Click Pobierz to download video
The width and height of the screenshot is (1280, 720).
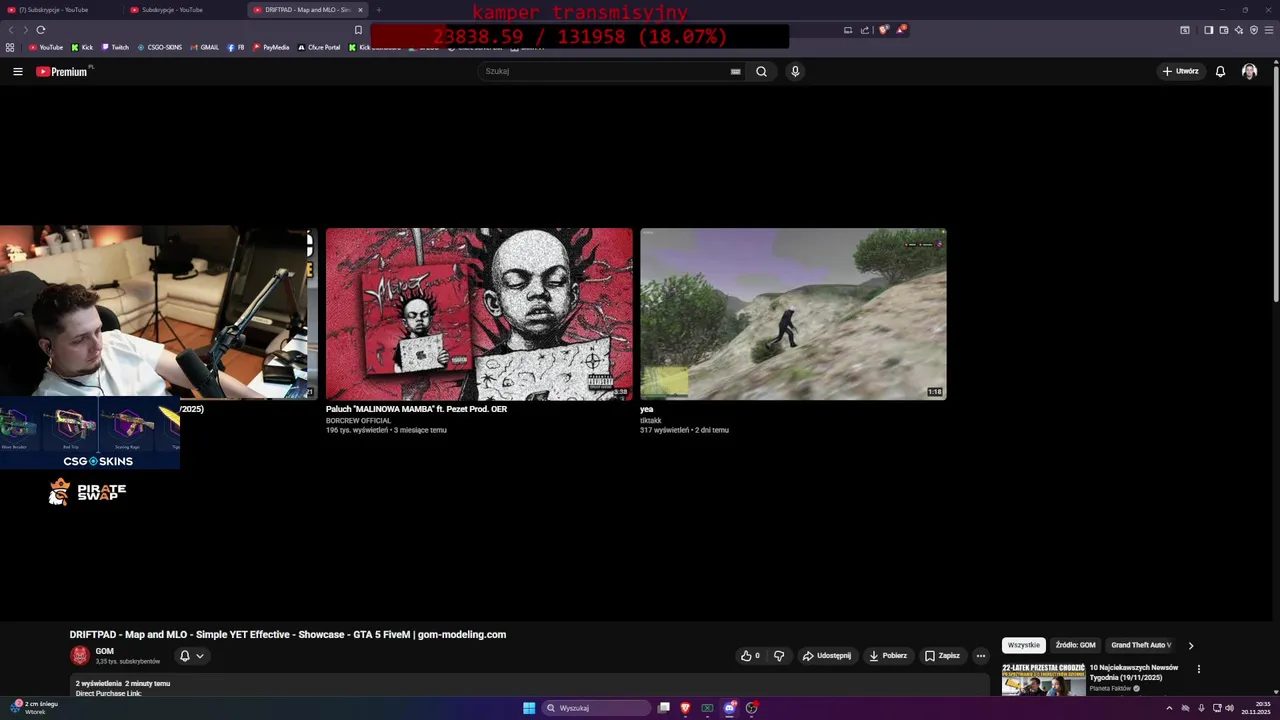pos(888,656)
